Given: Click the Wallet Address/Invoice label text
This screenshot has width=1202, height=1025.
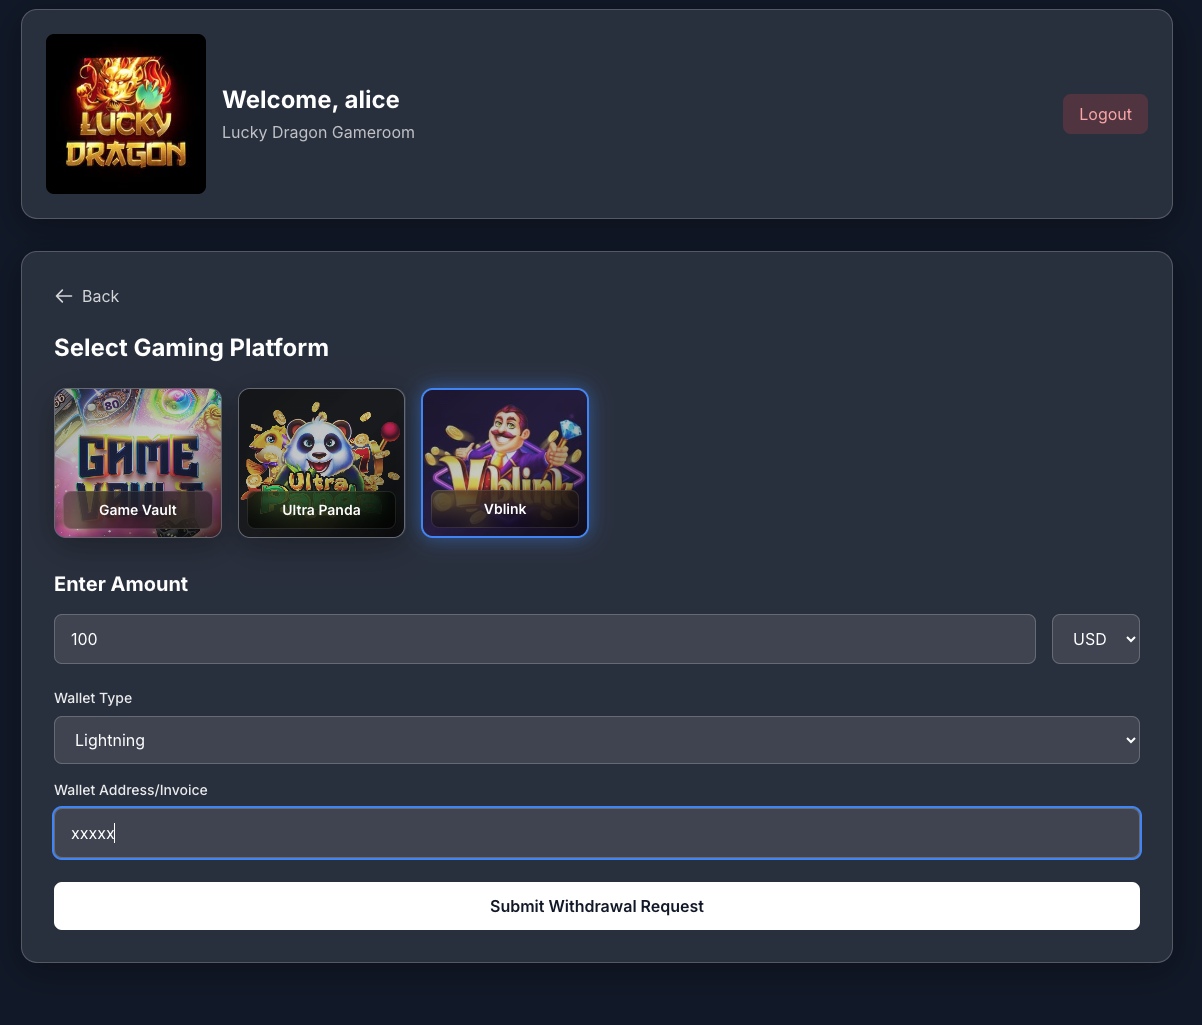Looking at the screenshot, I should pyautogui.click(x=131, y=790).
